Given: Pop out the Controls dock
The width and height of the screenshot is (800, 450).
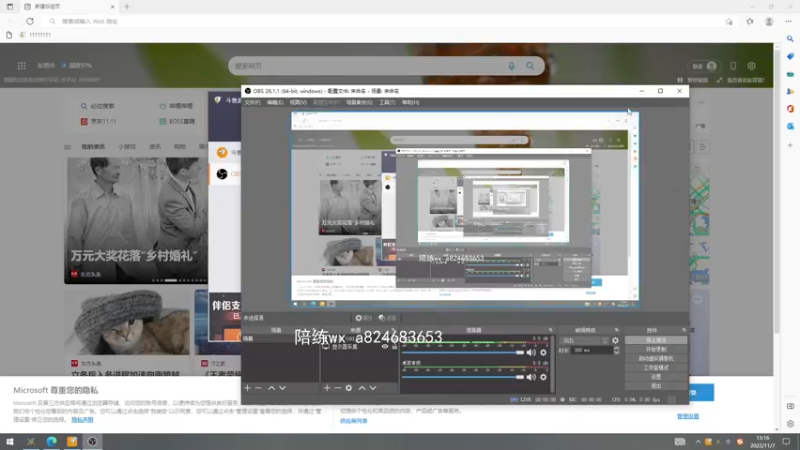Looking at the screenshot, I should (x=684, y=330).
